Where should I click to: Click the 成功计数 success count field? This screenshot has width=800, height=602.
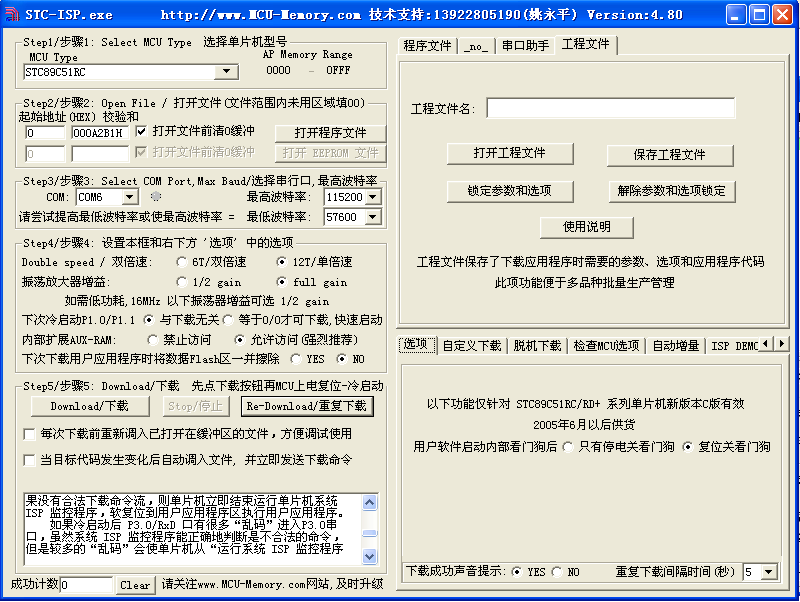[x=86, y=585]
